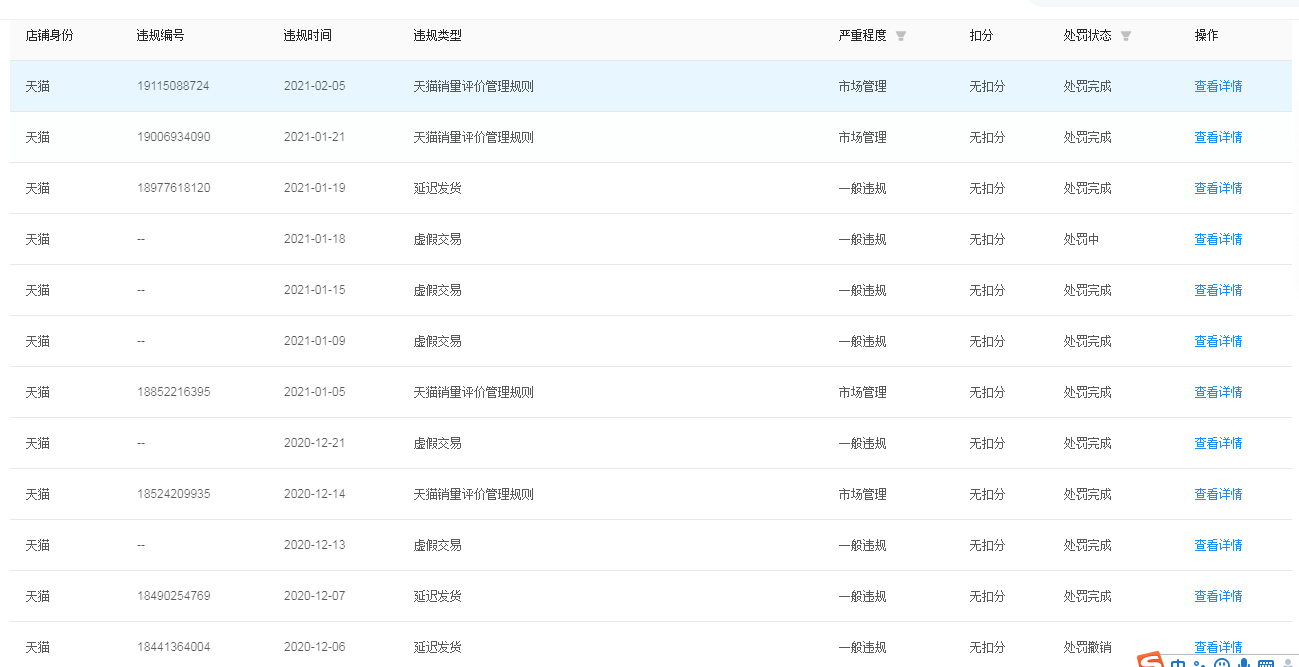The image size is (1299, 667).
Task: Click the 违规编号 column header
Action: click(160, 35)
